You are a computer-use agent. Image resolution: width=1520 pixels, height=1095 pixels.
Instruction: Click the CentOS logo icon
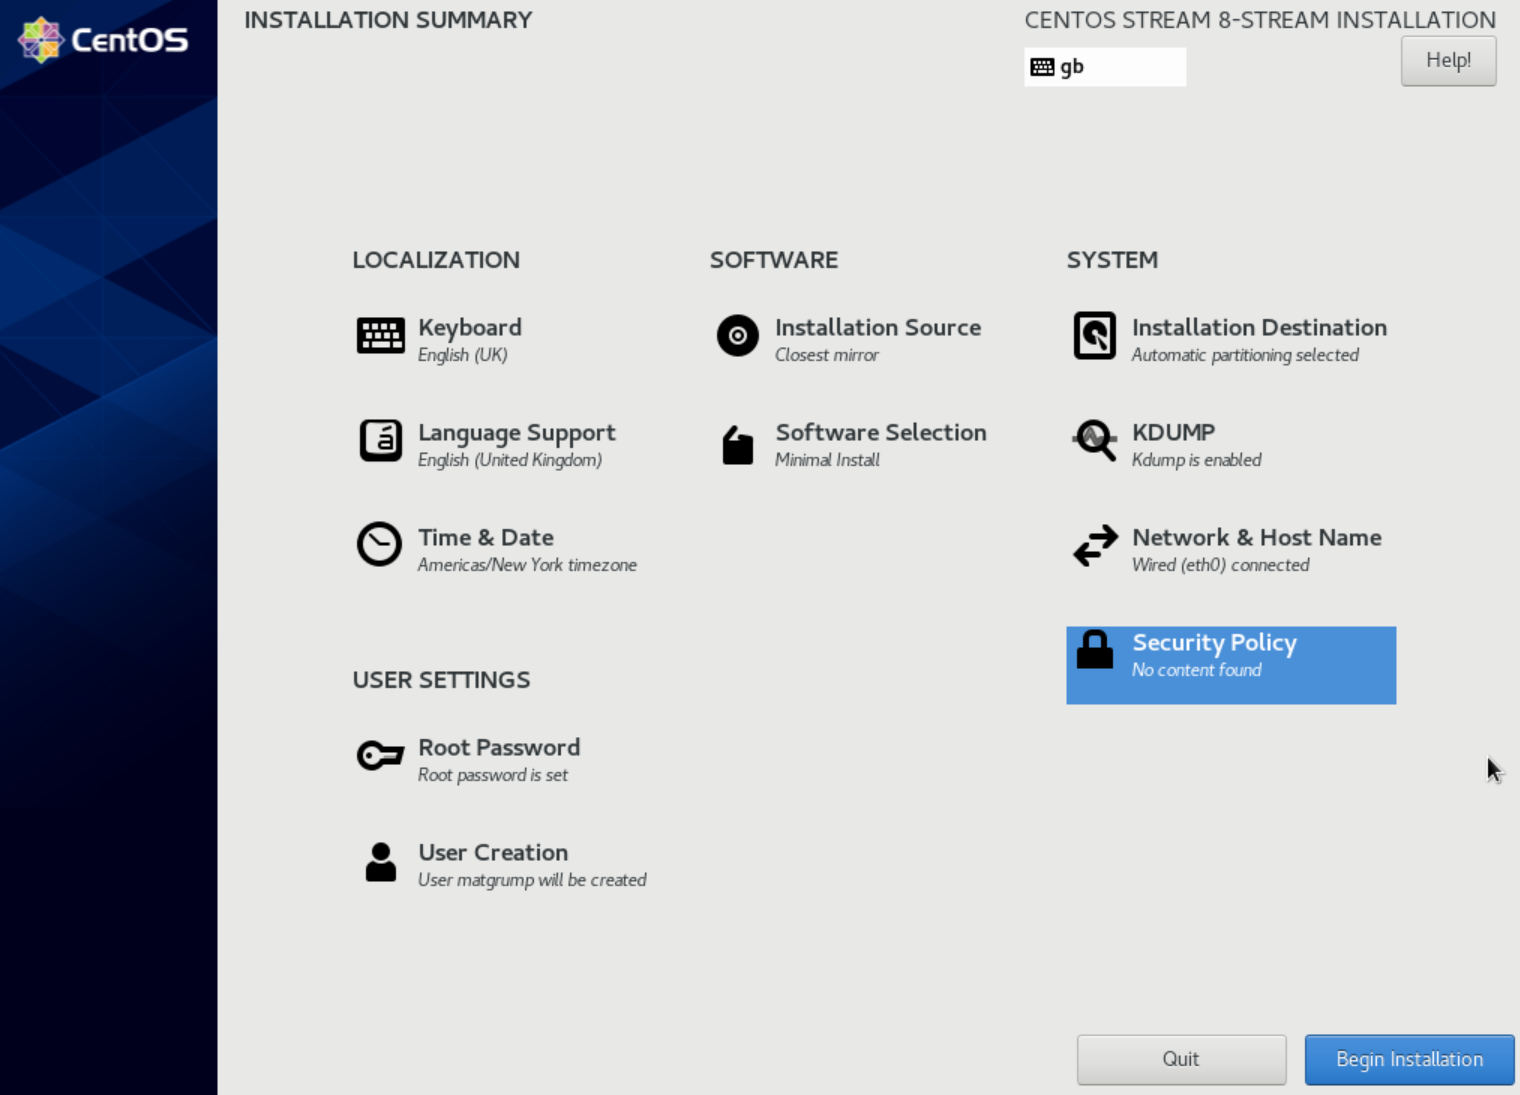click(41, 40)
